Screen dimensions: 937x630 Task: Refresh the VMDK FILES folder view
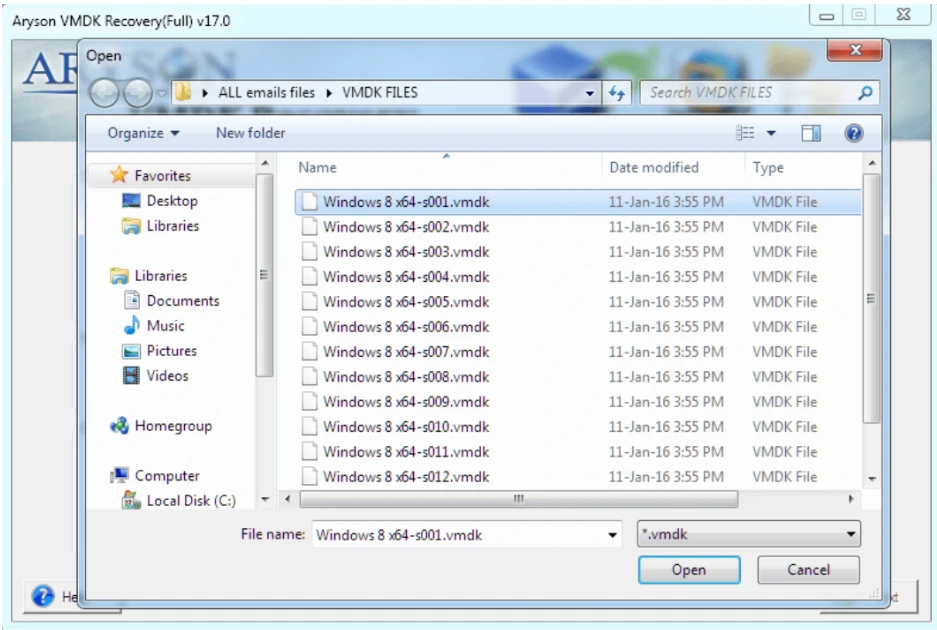click(617, 93)
